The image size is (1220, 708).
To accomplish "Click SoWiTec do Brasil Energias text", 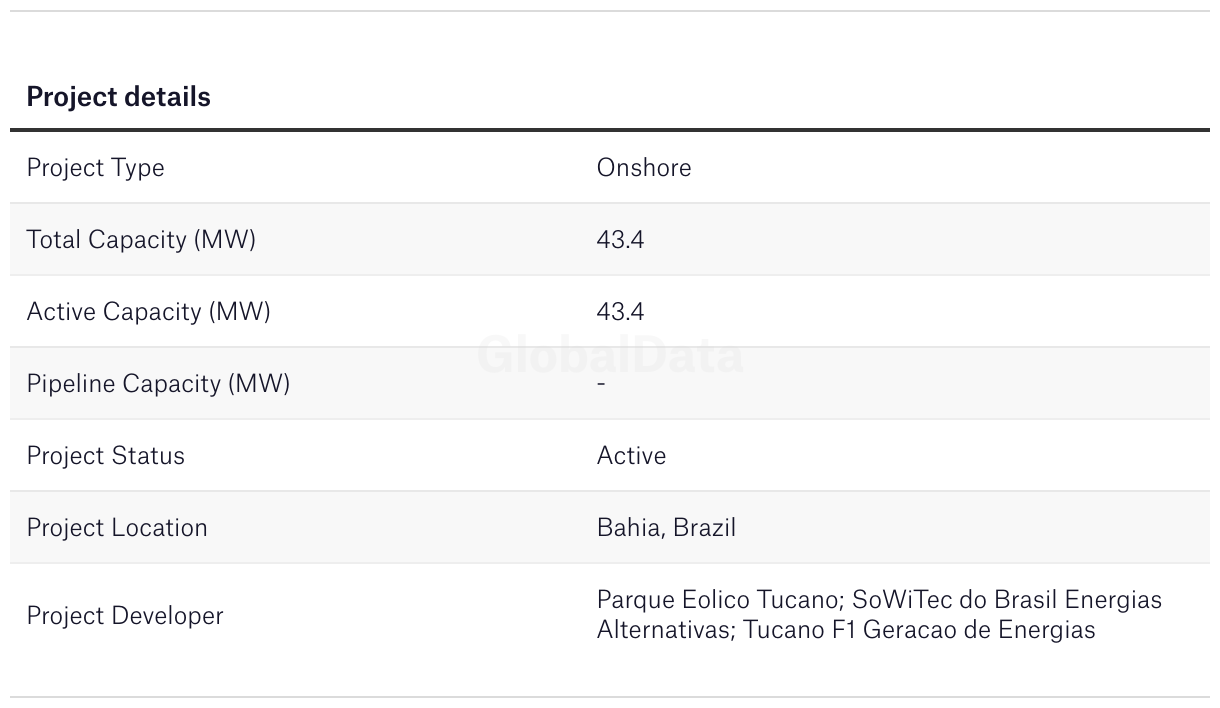I will (1008, 600).
